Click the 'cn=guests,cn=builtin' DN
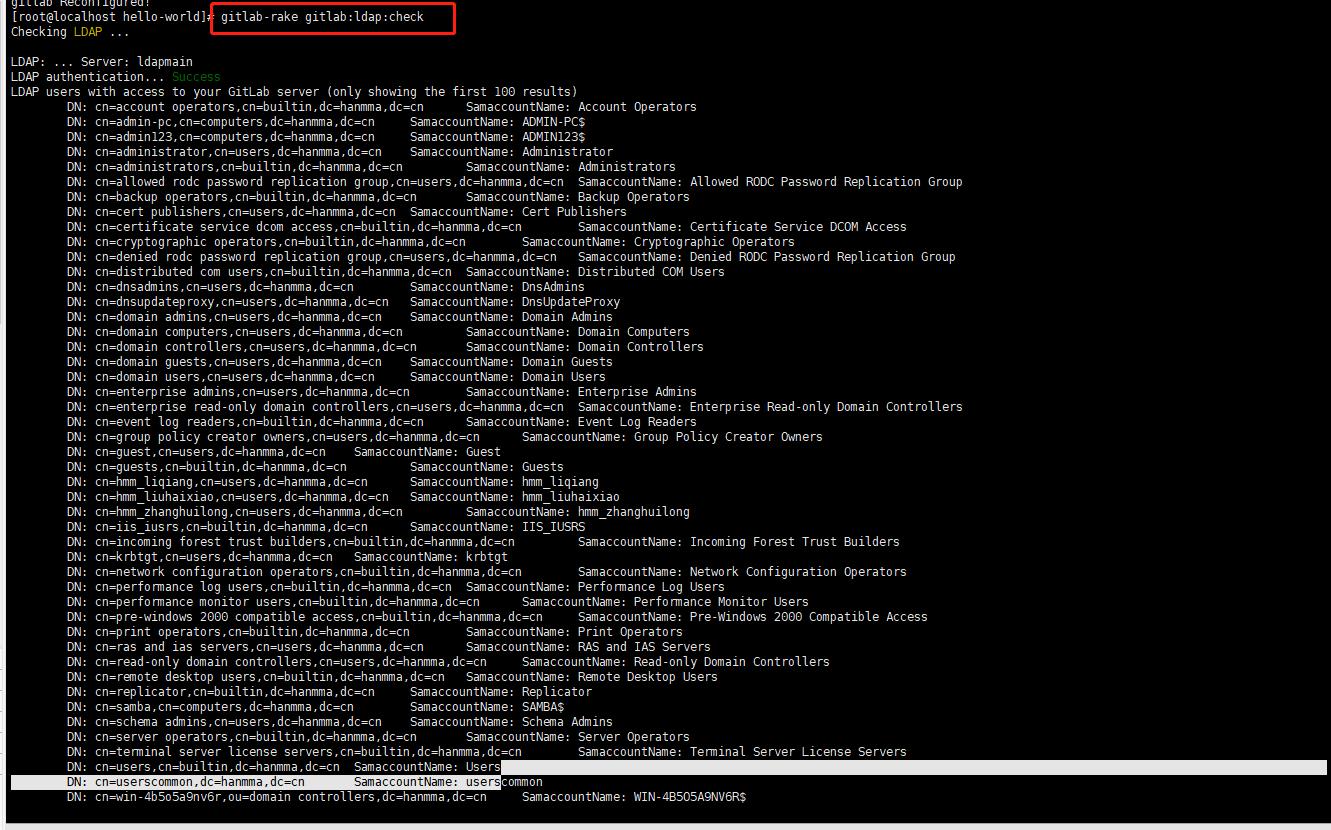The image size is (1331, 830). pos(221,467)
